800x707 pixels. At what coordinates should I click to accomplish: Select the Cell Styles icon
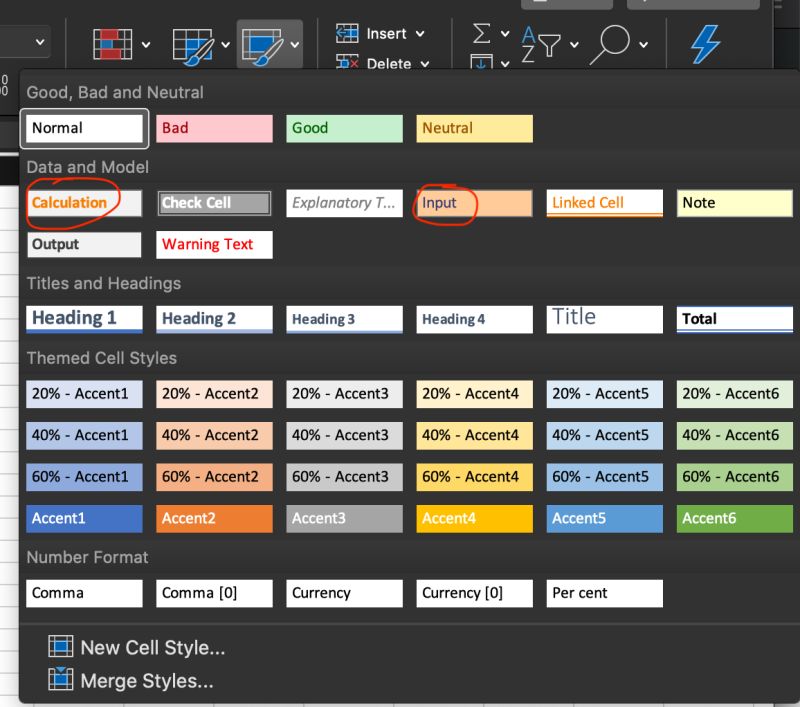coord(263,42)
